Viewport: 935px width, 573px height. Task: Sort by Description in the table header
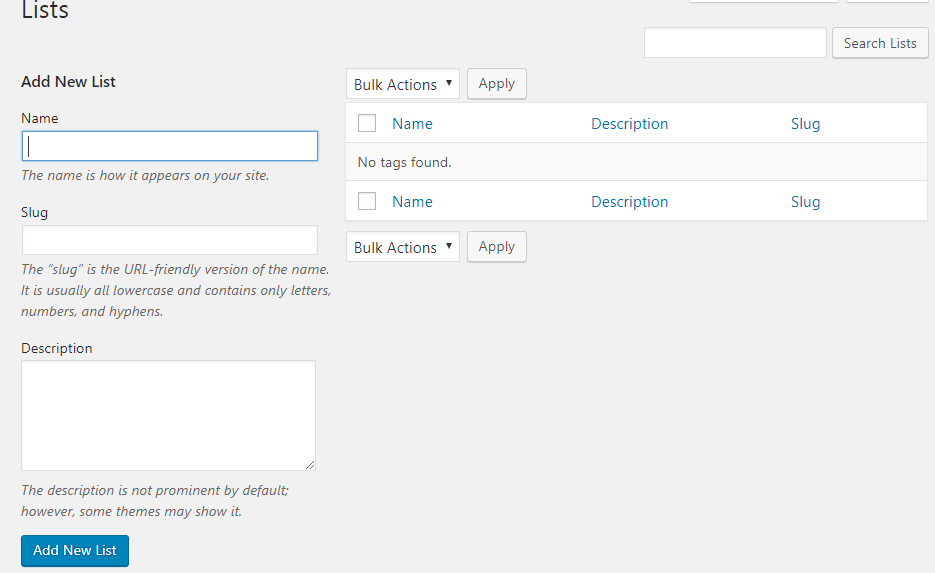(x=629, y=124)
